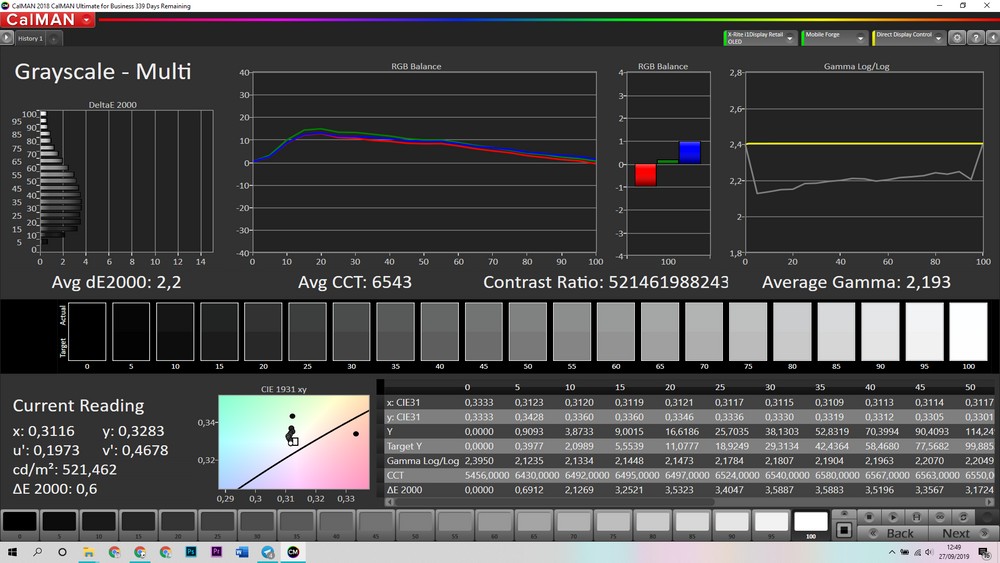
Task: Start reading with the play icon
Action: [895, 517]
